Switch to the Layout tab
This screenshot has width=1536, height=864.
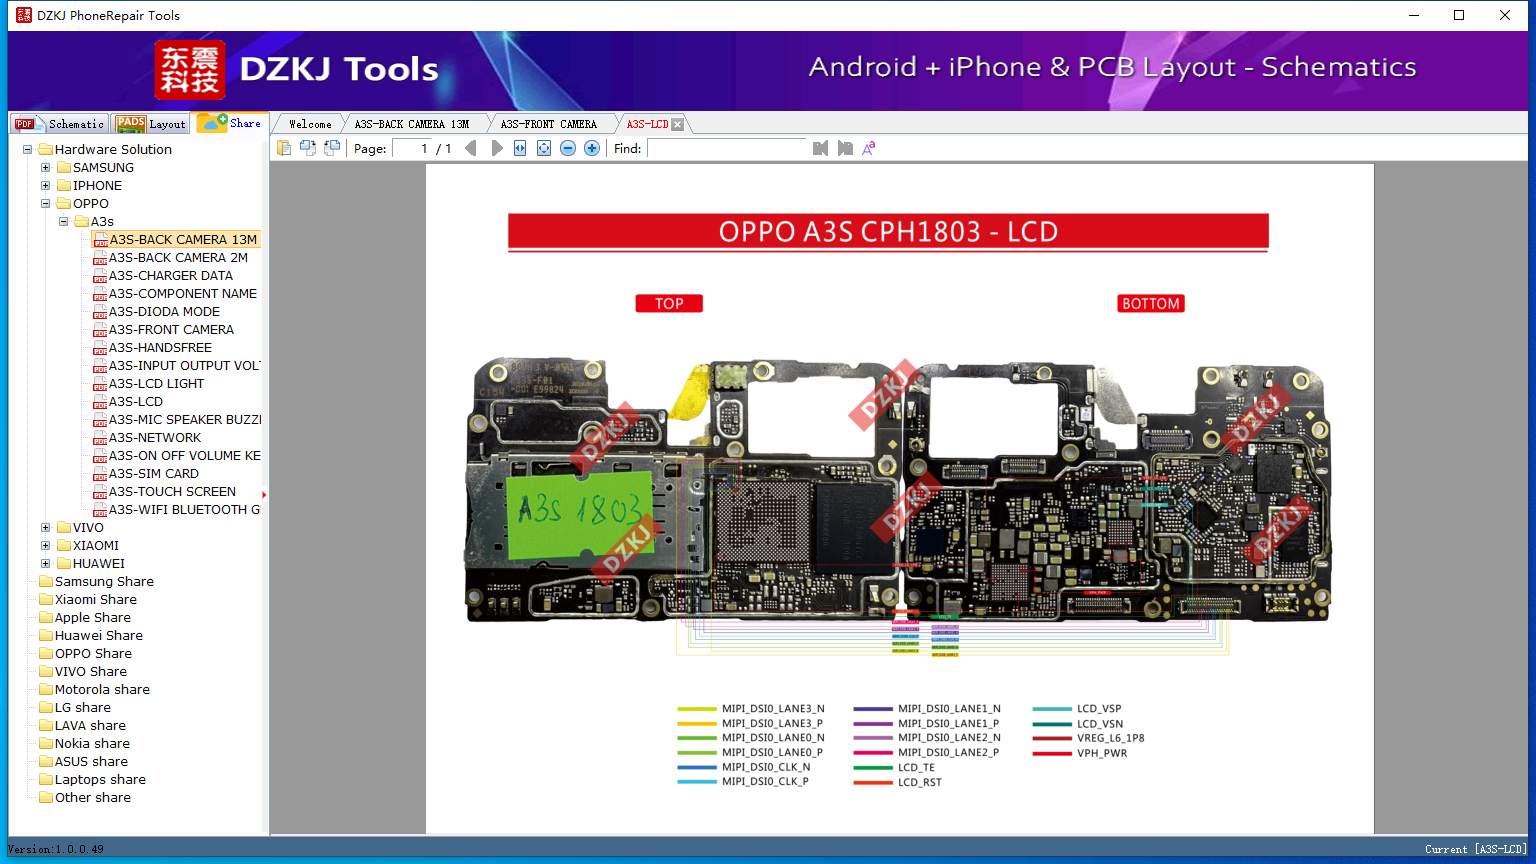pyautogui.click(x=152, y=124)
